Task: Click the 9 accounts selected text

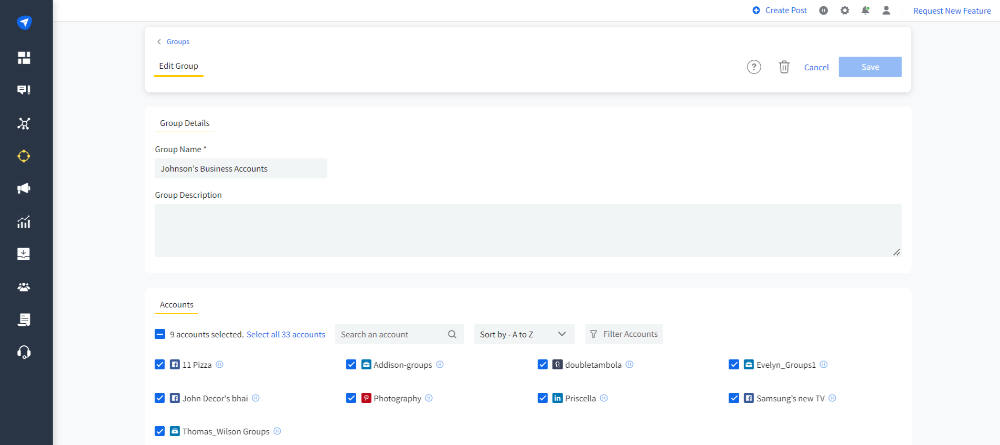Action: 207,334
